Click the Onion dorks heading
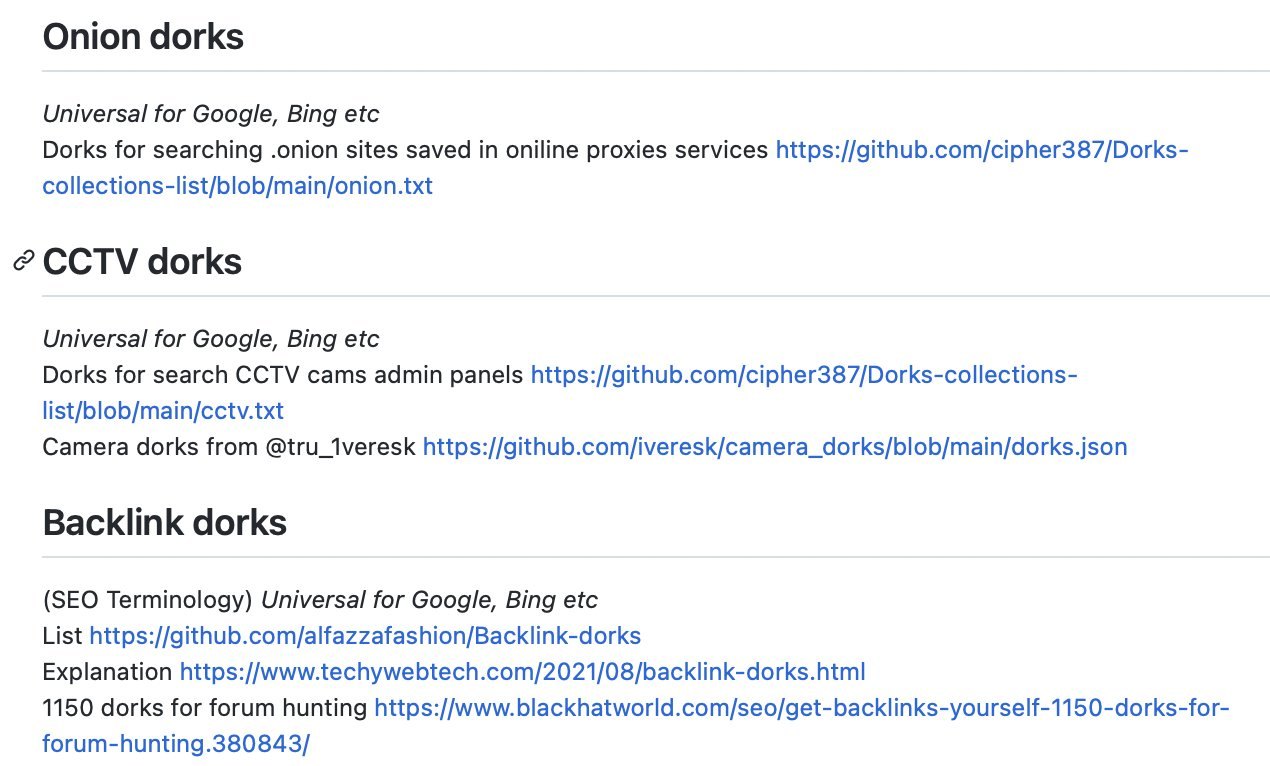Viewport: 1270px width, 766px height. pos(143,37)
